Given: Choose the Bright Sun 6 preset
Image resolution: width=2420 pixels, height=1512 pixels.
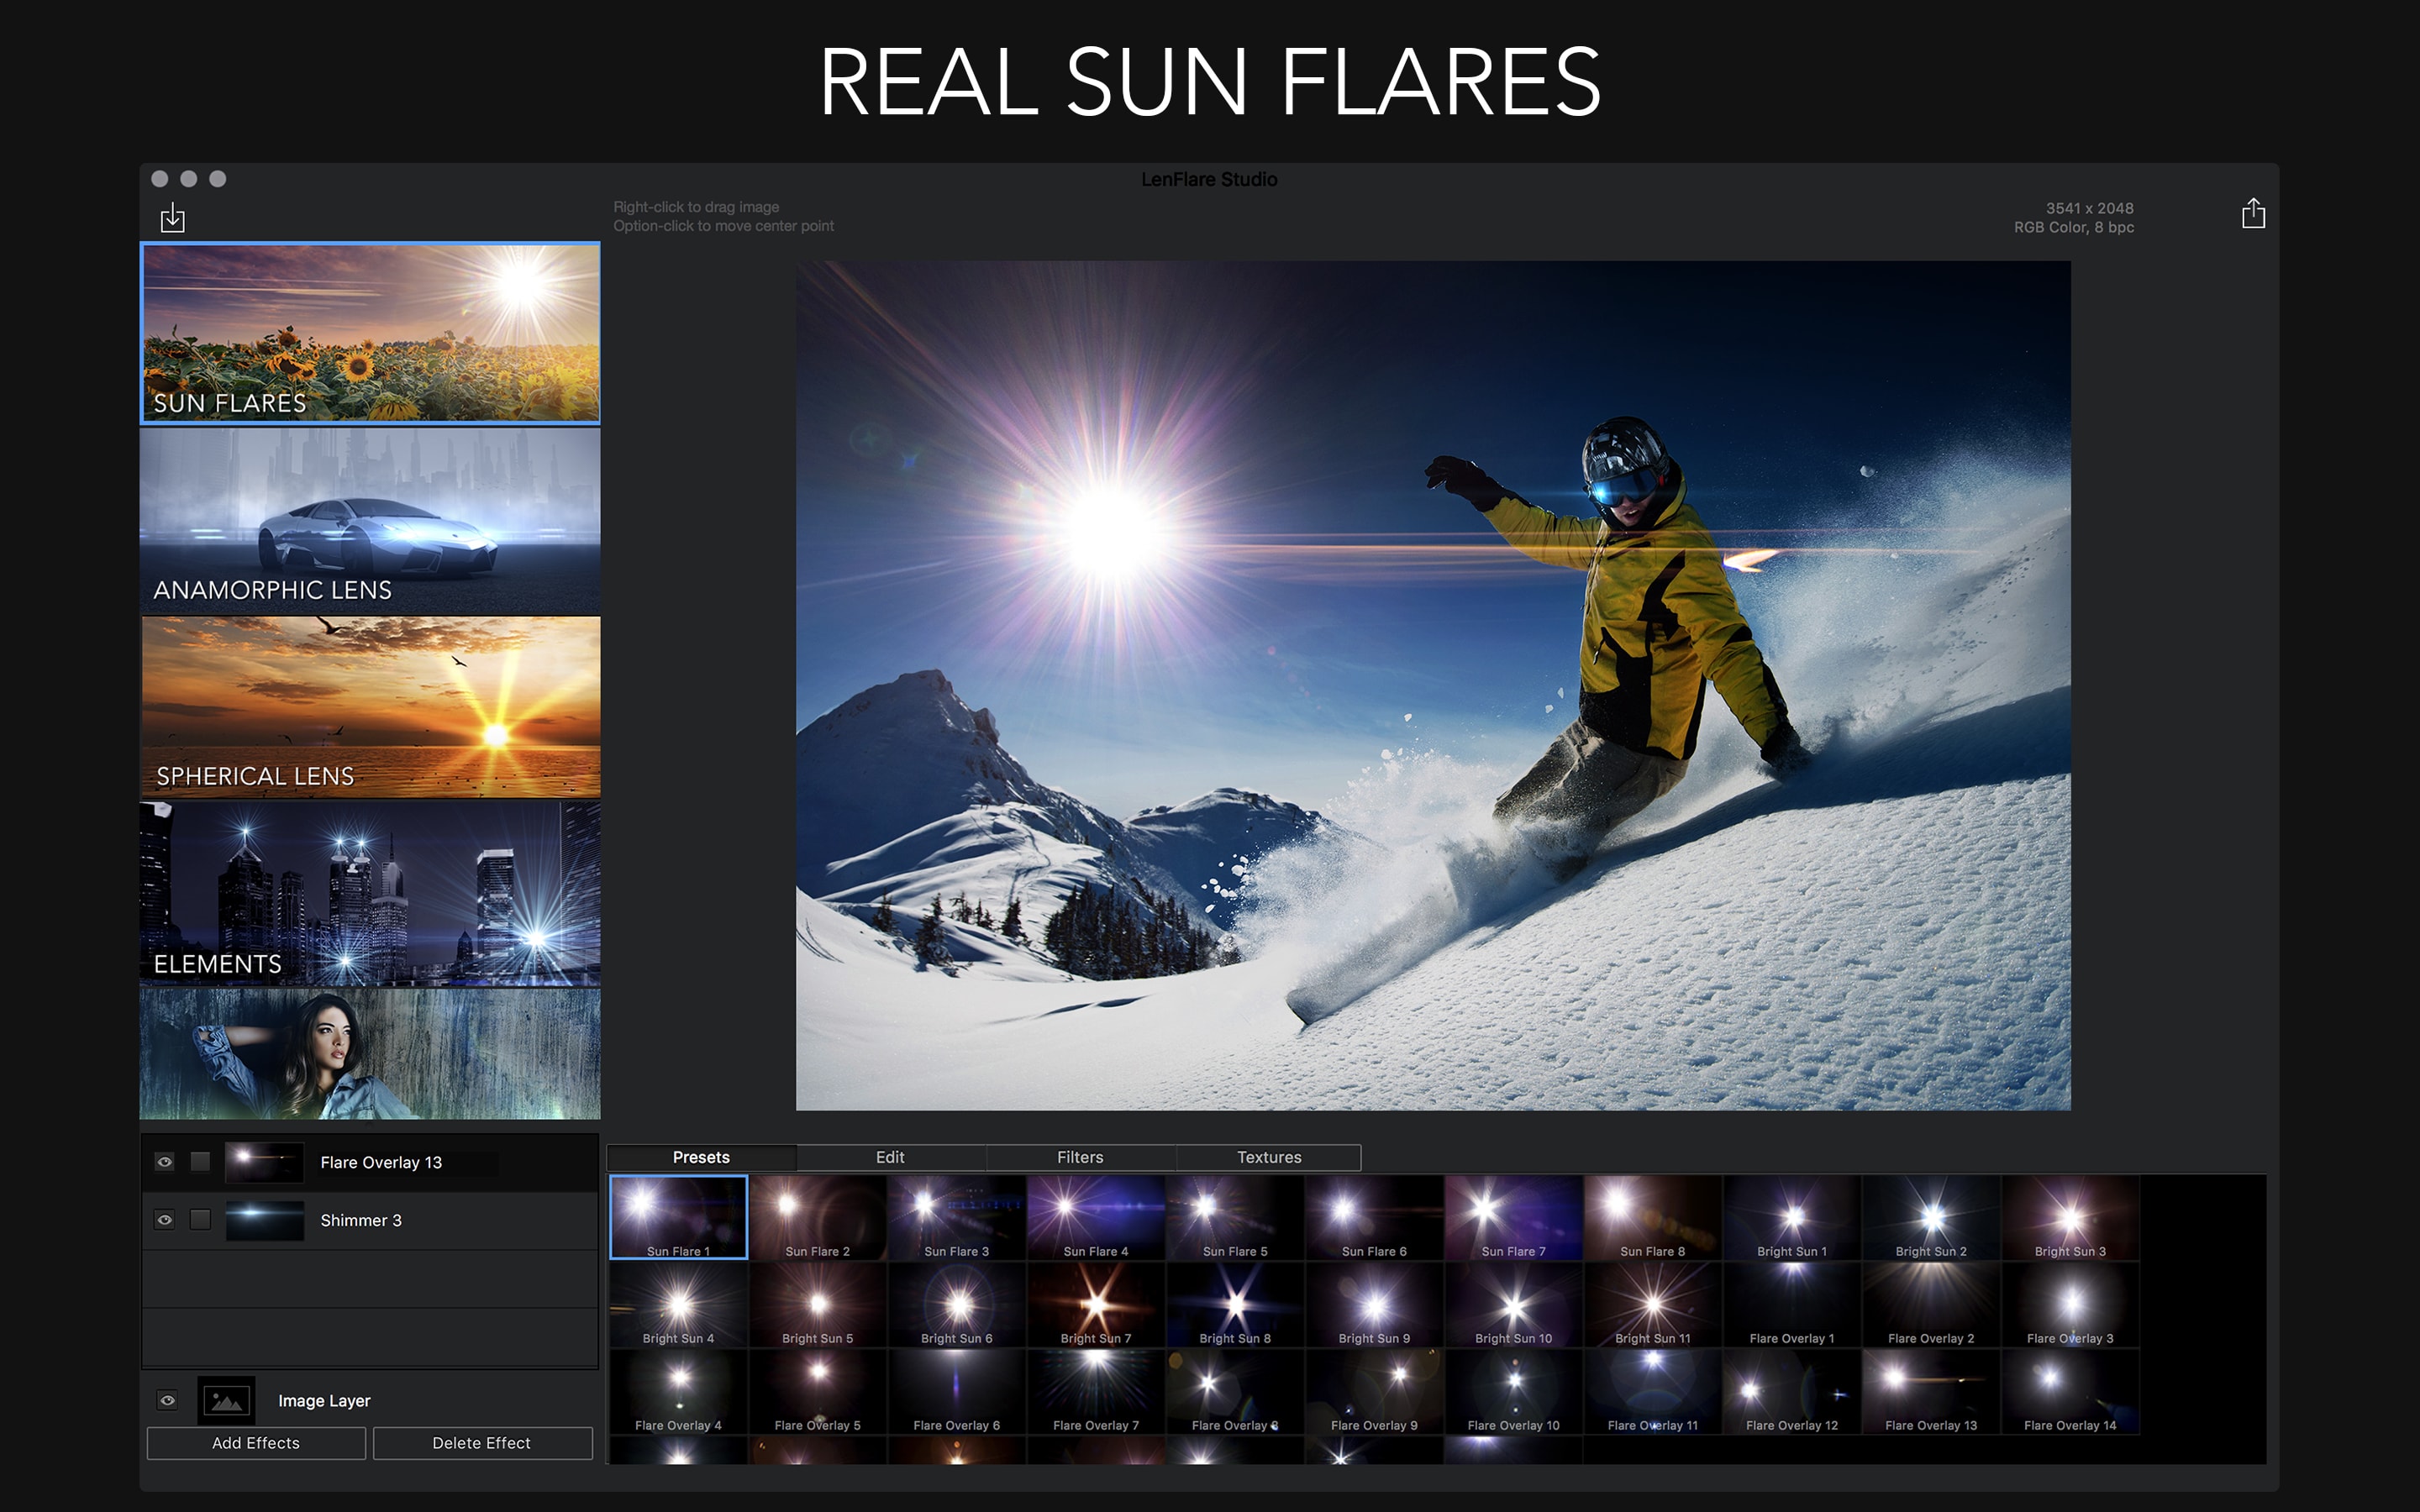Looking at the screenshot, I should [x=957, y=1305].
